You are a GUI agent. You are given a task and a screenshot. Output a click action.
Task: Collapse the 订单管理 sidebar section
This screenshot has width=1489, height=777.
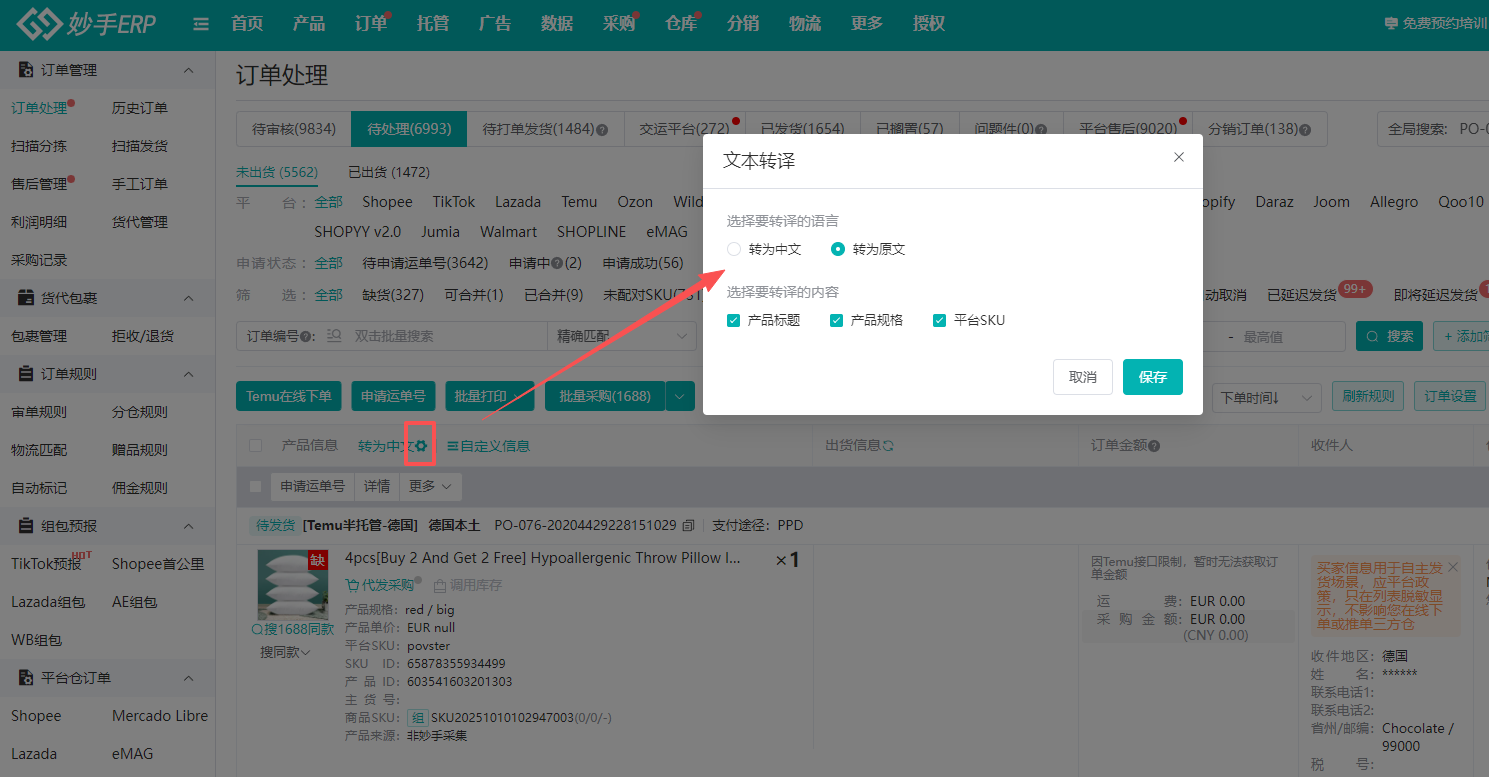click(x=188, y=70)
